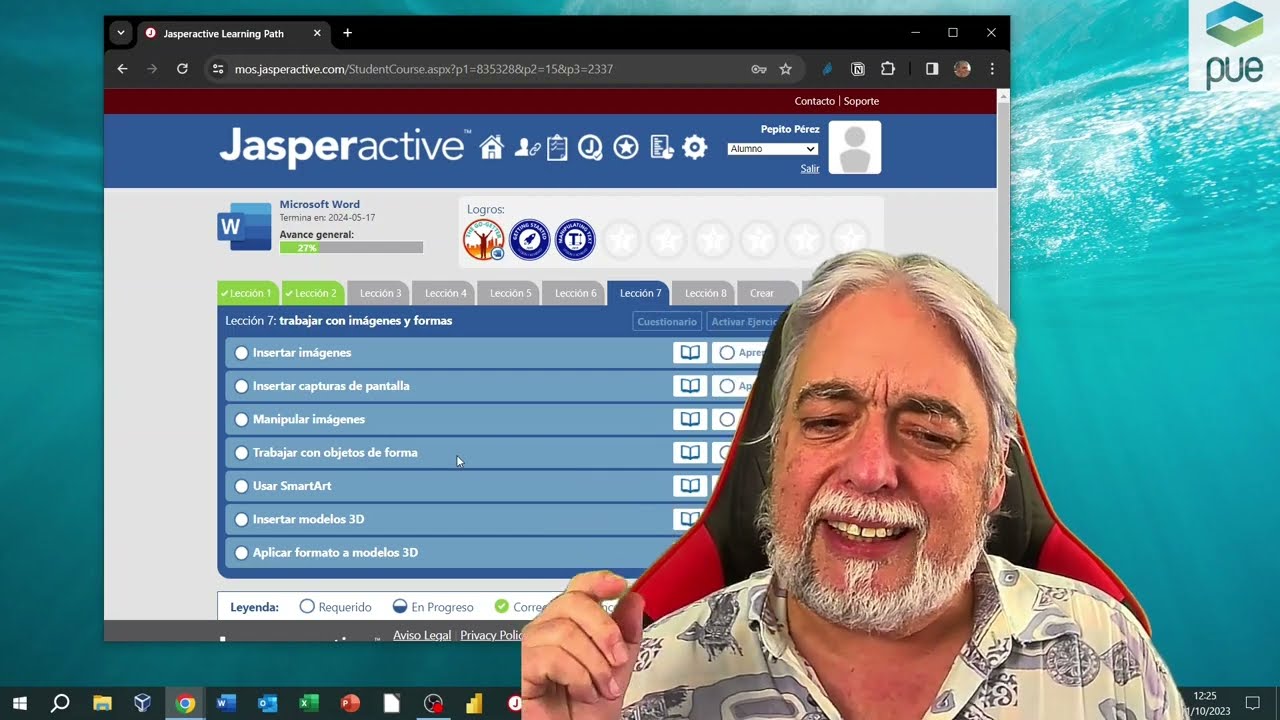
Task: Switch to Lección 8 tab
Action: 705,293
